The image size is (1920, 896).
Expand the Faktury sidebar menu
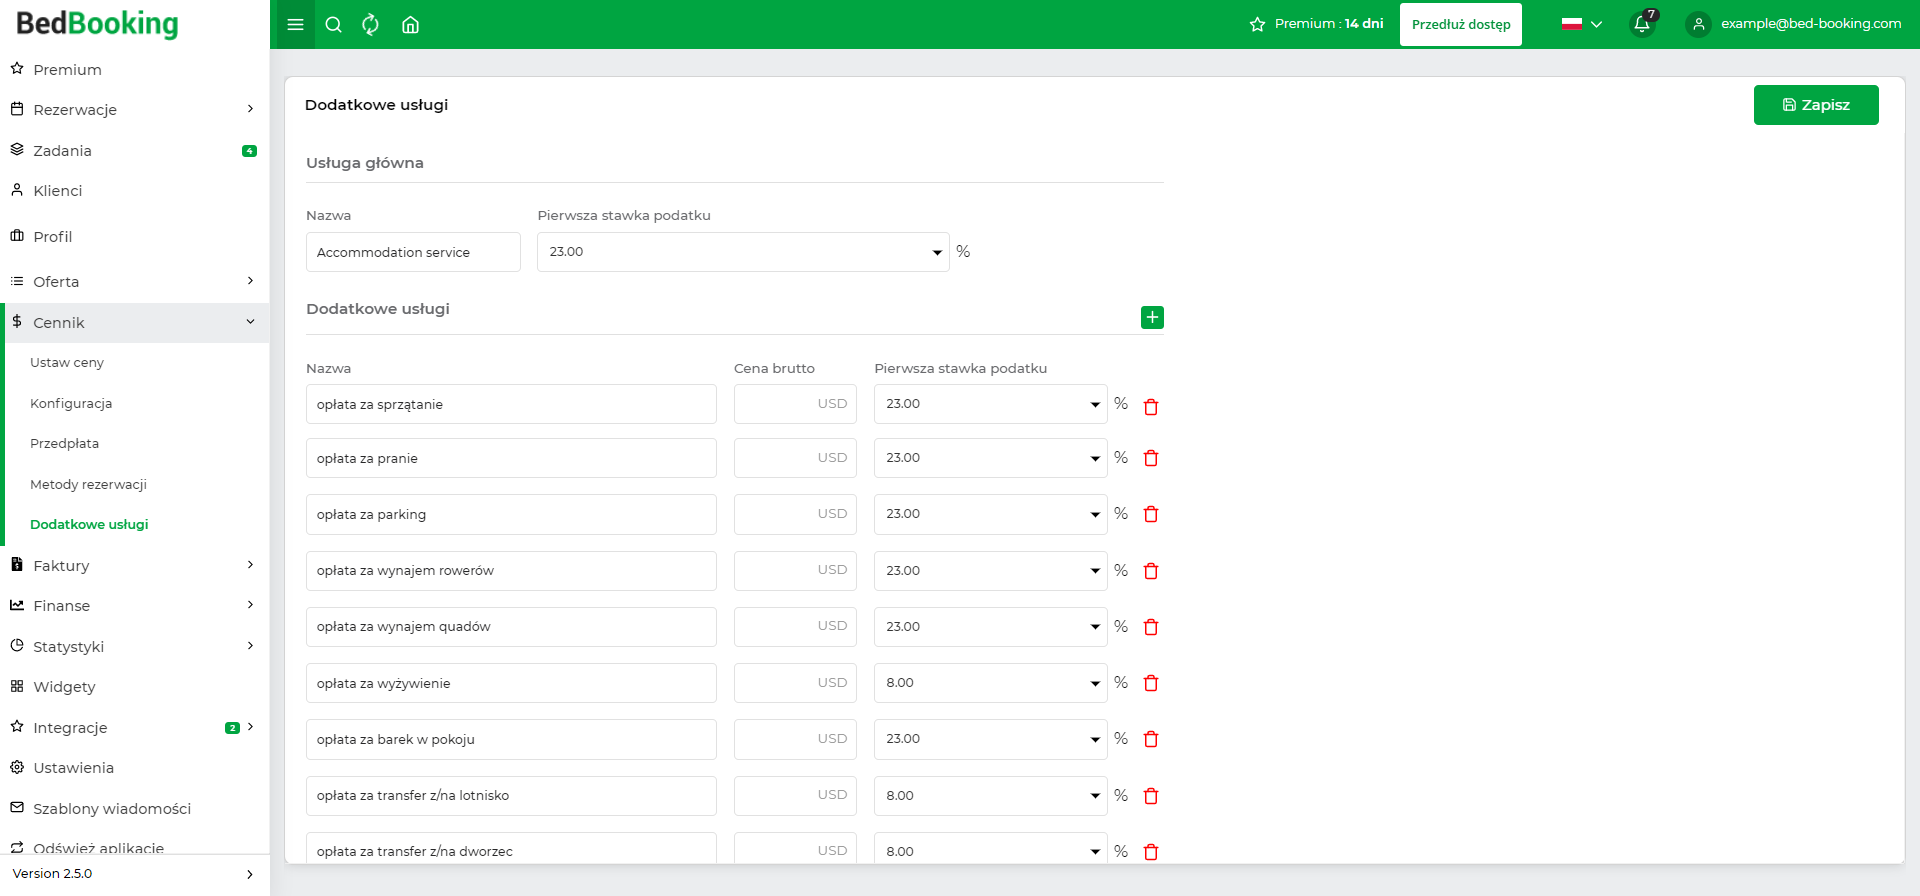[134, 565]
